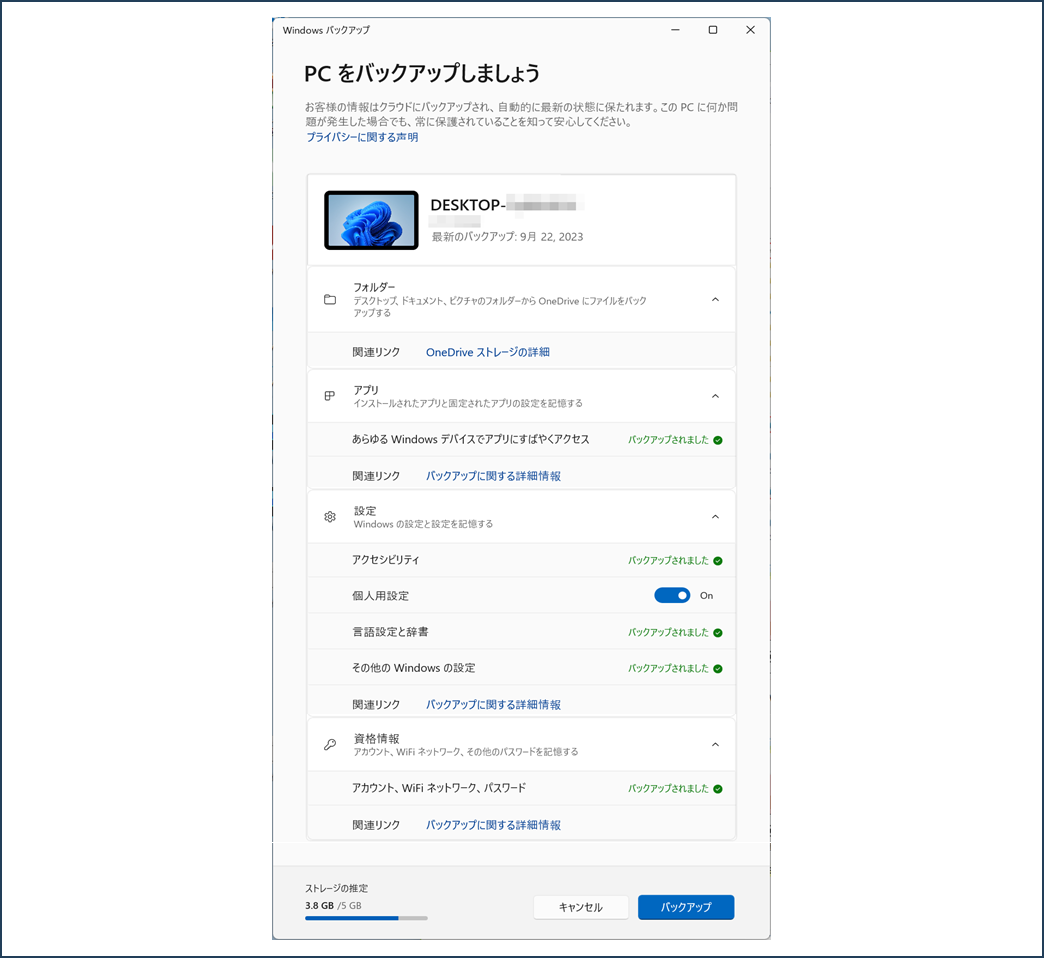The height and width of the screenshot is (958, 1044).
Task: Open バックアップに関する詳細情報 link under 資格情報
Action: pos(493,825)
